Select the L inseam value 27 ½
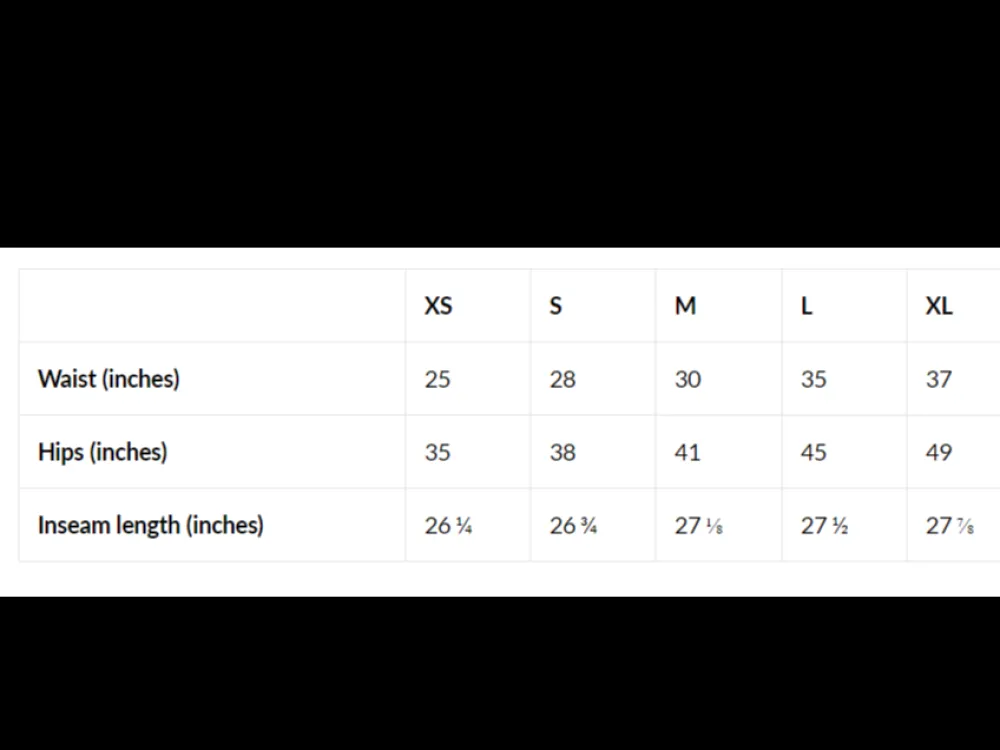 (x=825, y=526)
